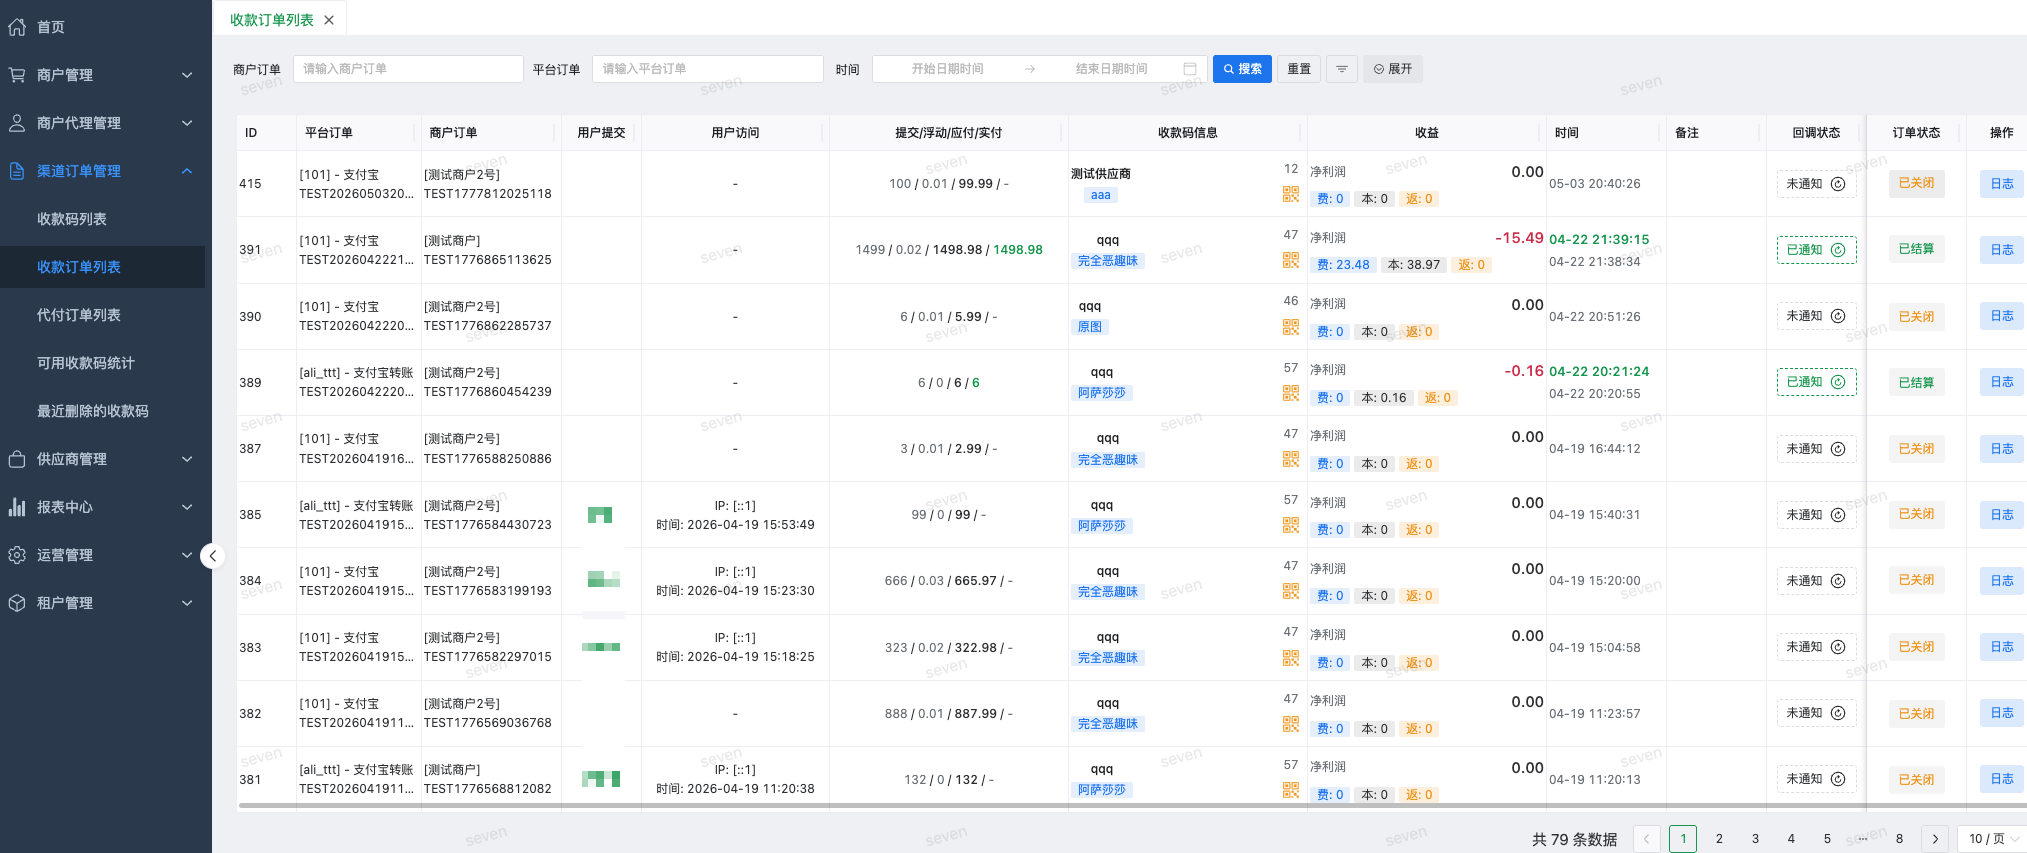
Task: Click the 结束日期时间 end date field
Action: pos(1111,69)
